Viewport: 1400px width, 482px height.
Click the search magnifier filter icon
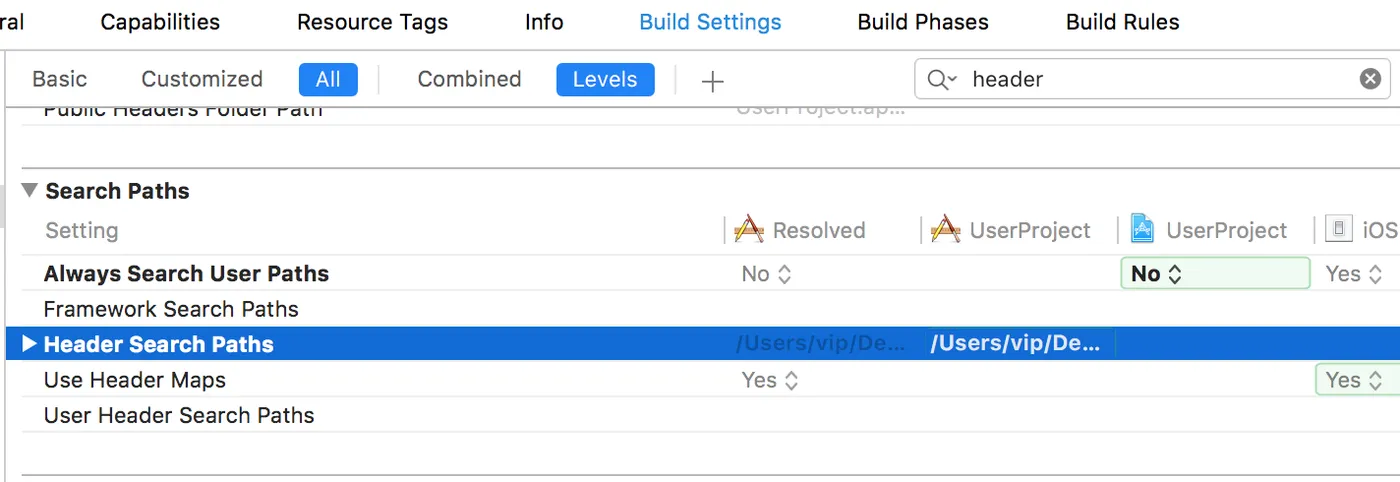coord(941,79)
